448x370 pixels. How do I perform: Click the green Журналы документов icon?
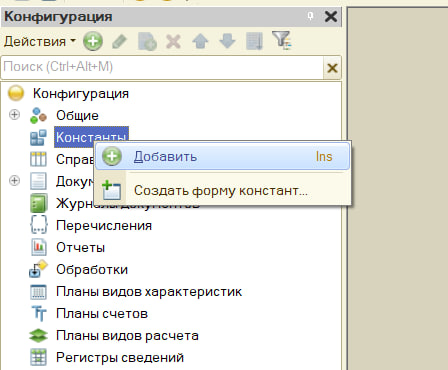tap(38, 203)
